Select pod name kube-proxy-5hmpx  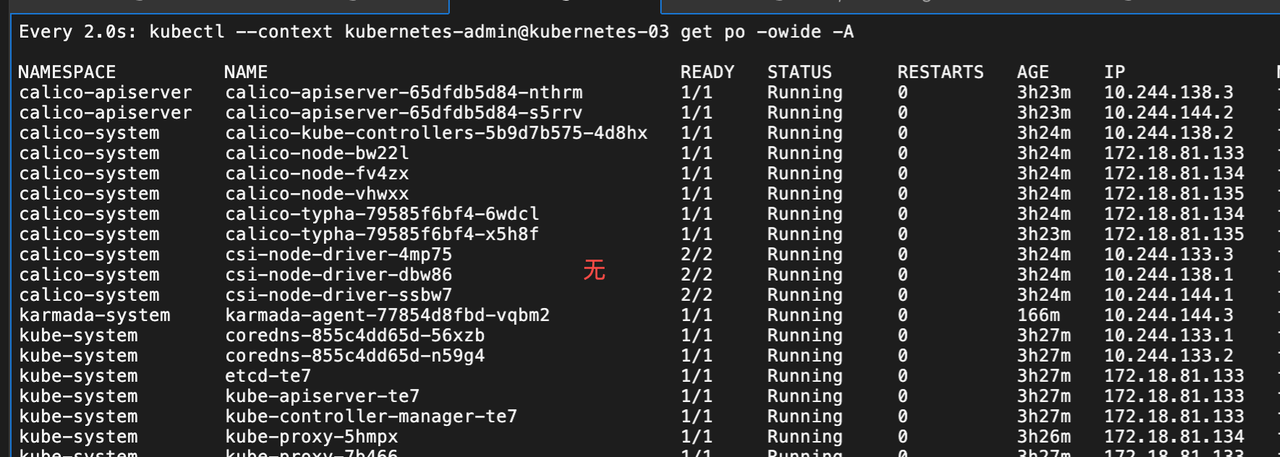(x=311, y=436)
